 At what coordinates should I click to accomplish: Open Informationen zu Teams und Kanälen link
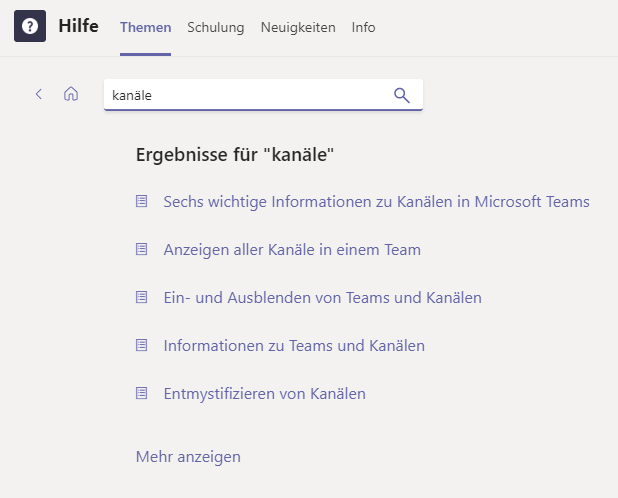(294, 346)
